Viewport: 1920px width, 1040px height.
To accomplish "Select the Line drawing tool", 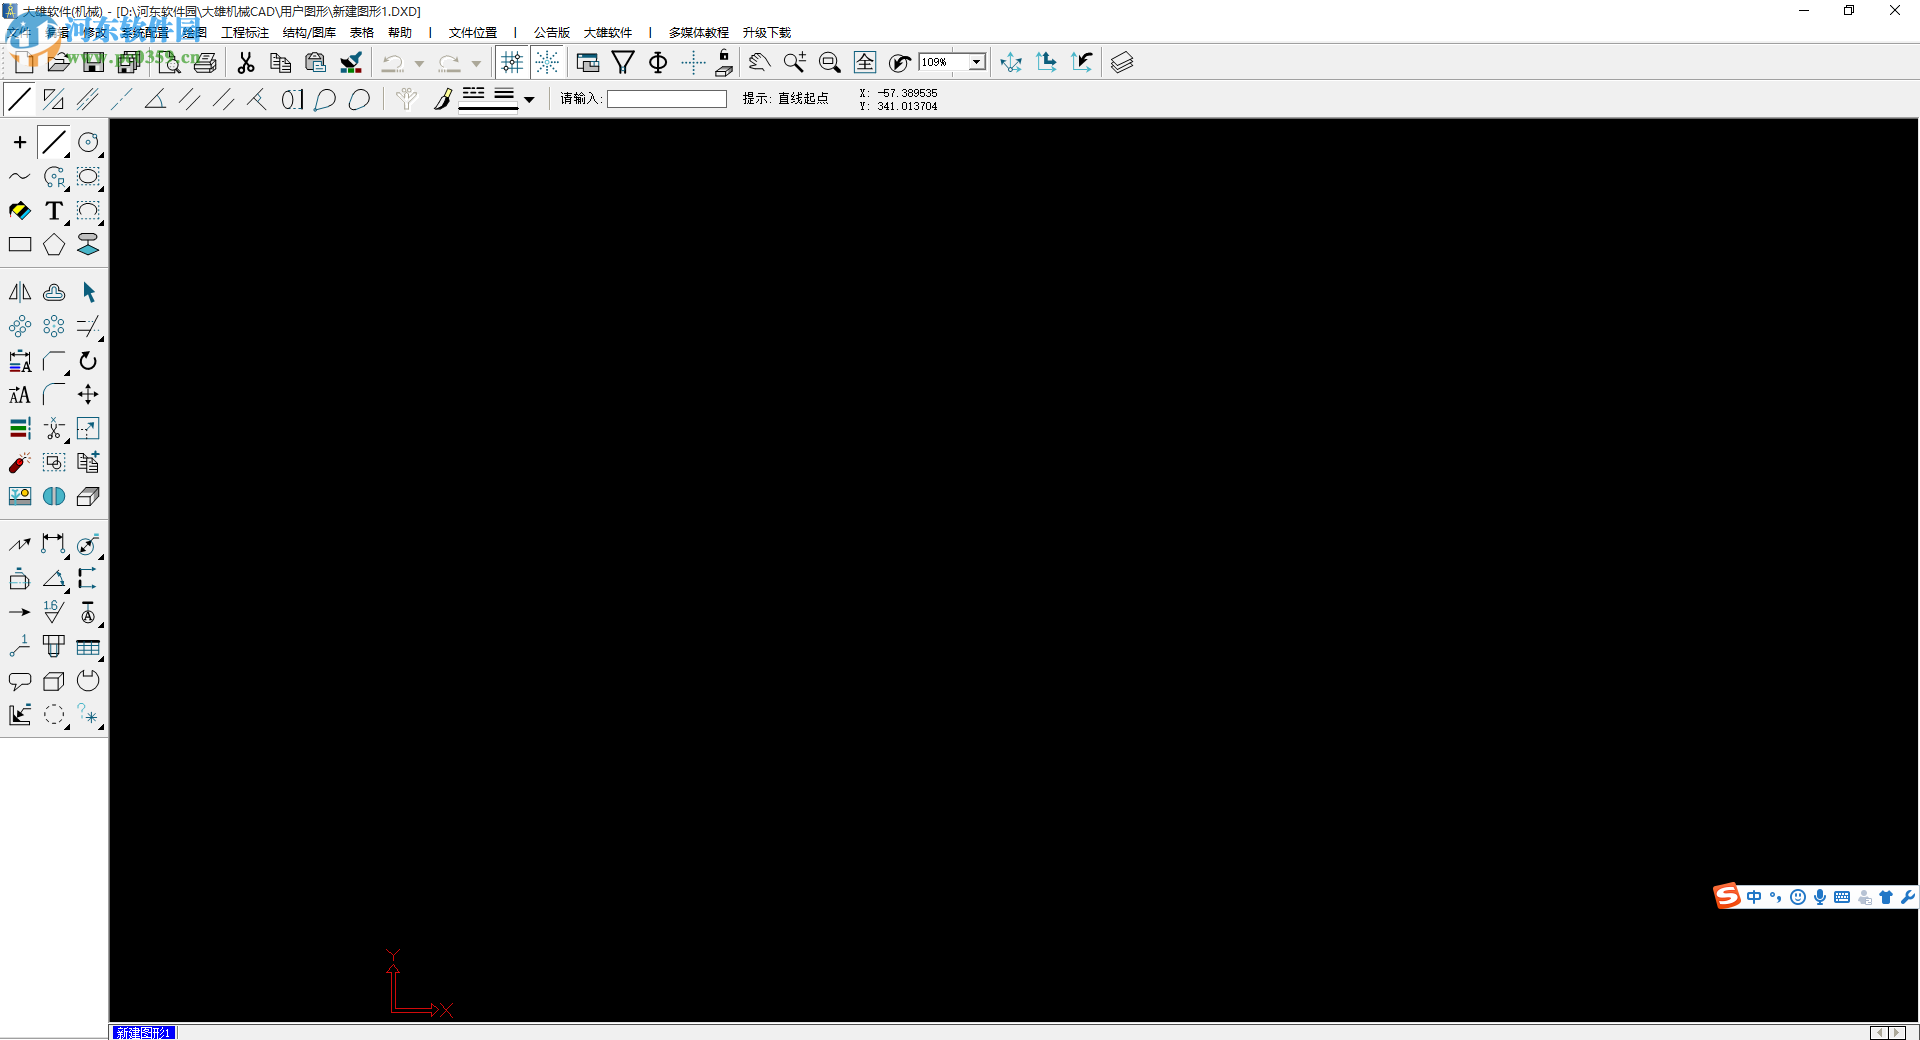I will pyautogui.click(x=54, y=143).
